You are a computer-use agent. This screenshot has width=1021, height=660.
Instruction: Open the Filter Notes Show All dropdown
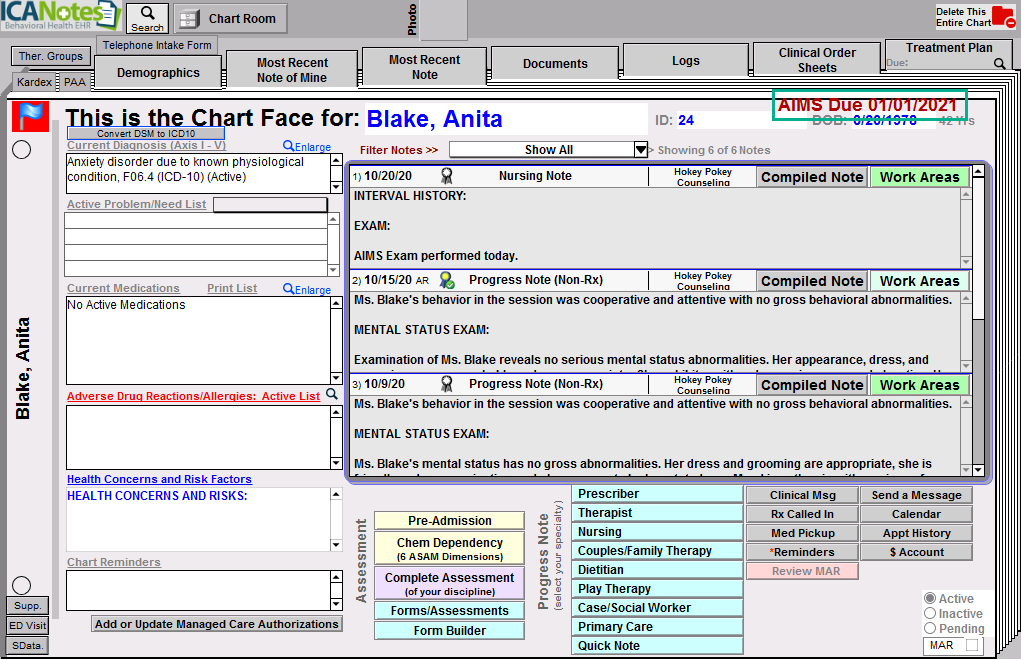tap(641, 150)
